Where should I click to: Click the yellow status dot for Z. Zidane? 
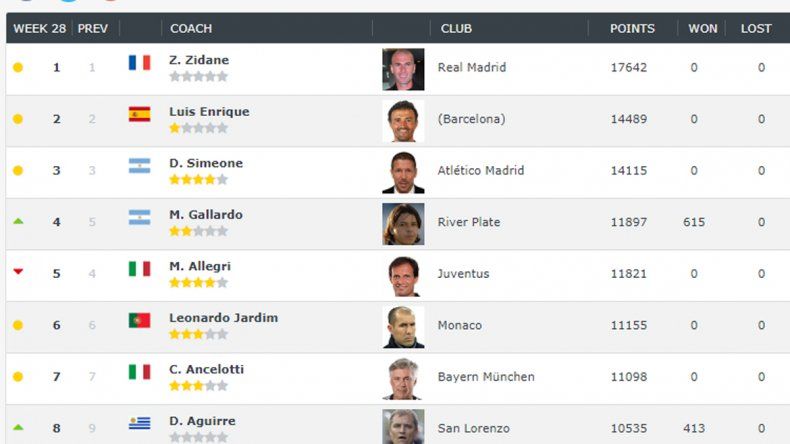point(17,68)
